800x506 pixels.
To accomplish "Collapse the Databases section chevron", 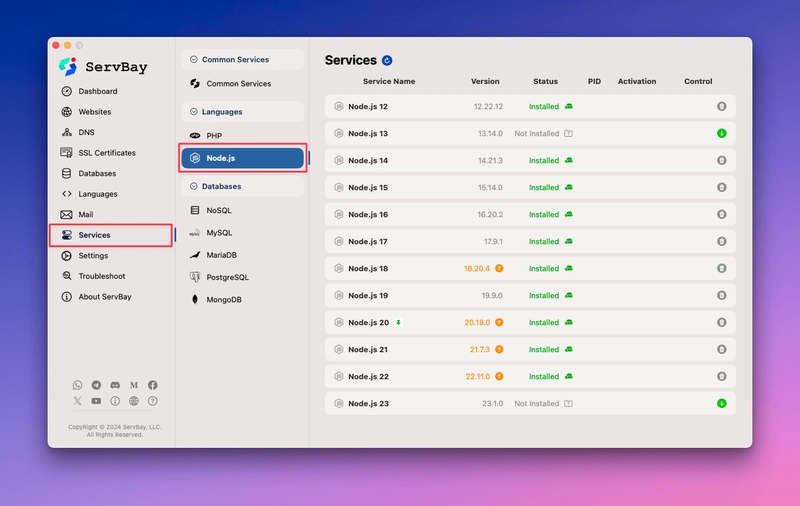I will click(x=194, y=186).
